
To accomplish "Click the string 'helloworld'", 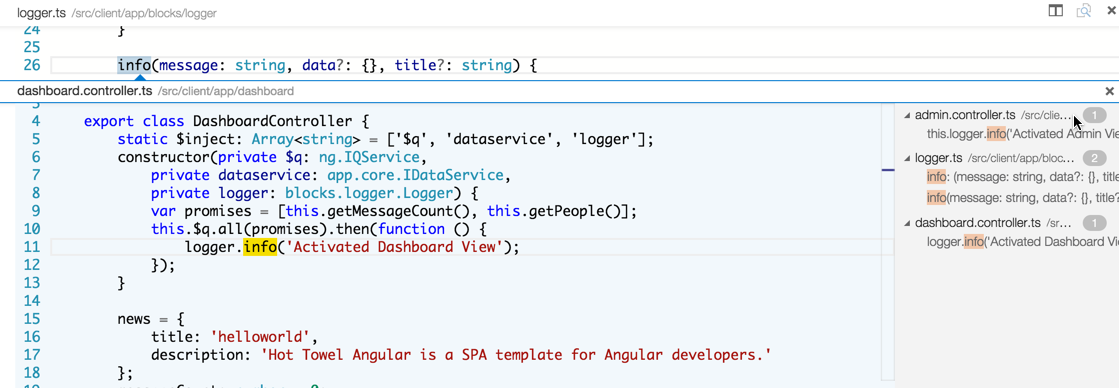I will pyautogui.click(x=260, y=337).
